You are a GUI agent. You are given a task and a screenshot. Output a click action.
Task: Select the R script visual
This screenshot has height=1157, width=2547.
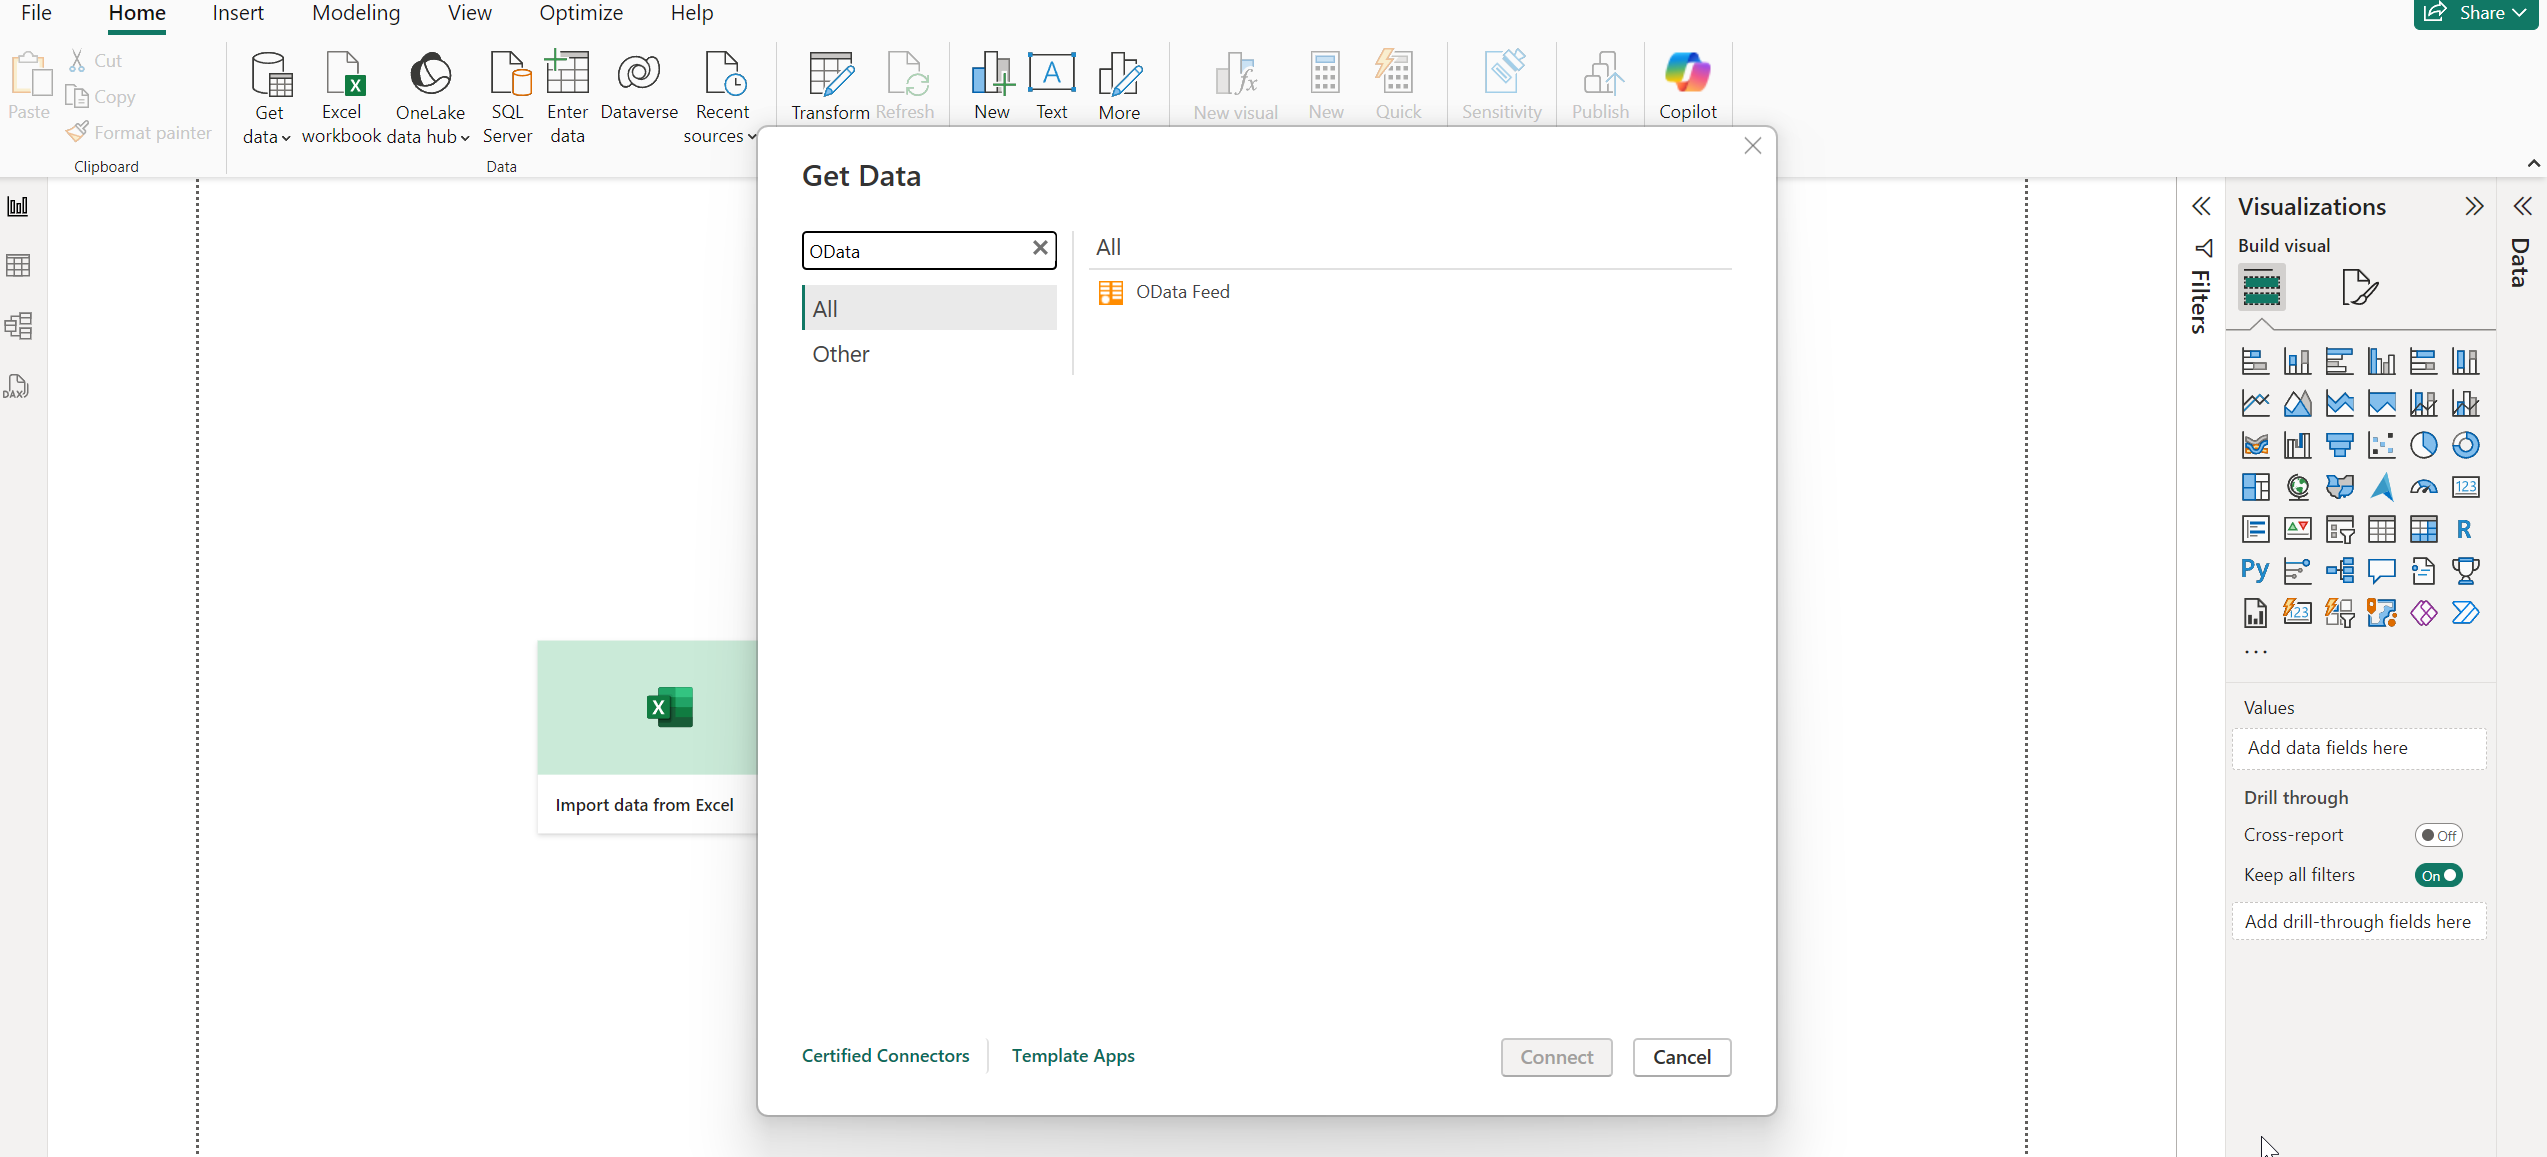[x=2465, y=529]
